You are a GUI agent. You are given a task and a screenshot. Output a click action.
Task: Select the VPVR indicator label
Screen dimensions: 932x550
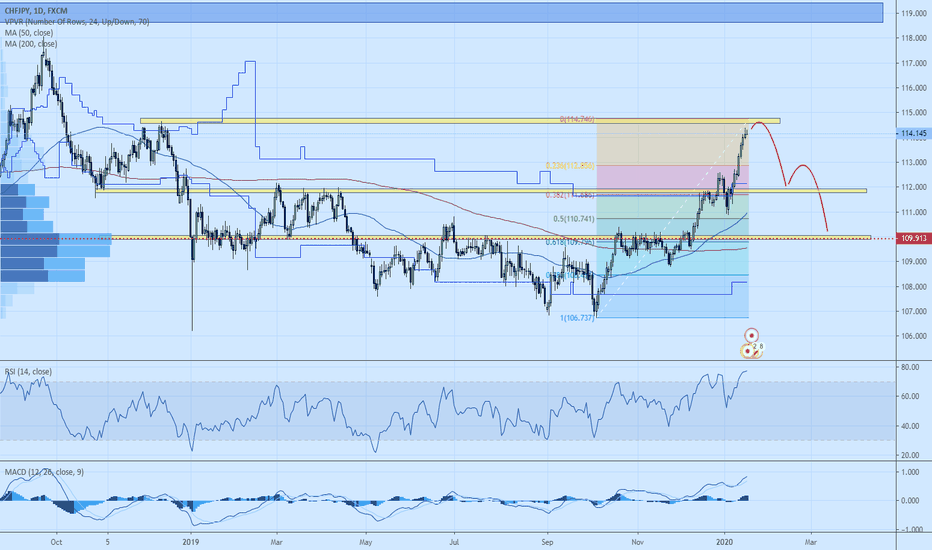pyautogui.click(x=77, y=22)
